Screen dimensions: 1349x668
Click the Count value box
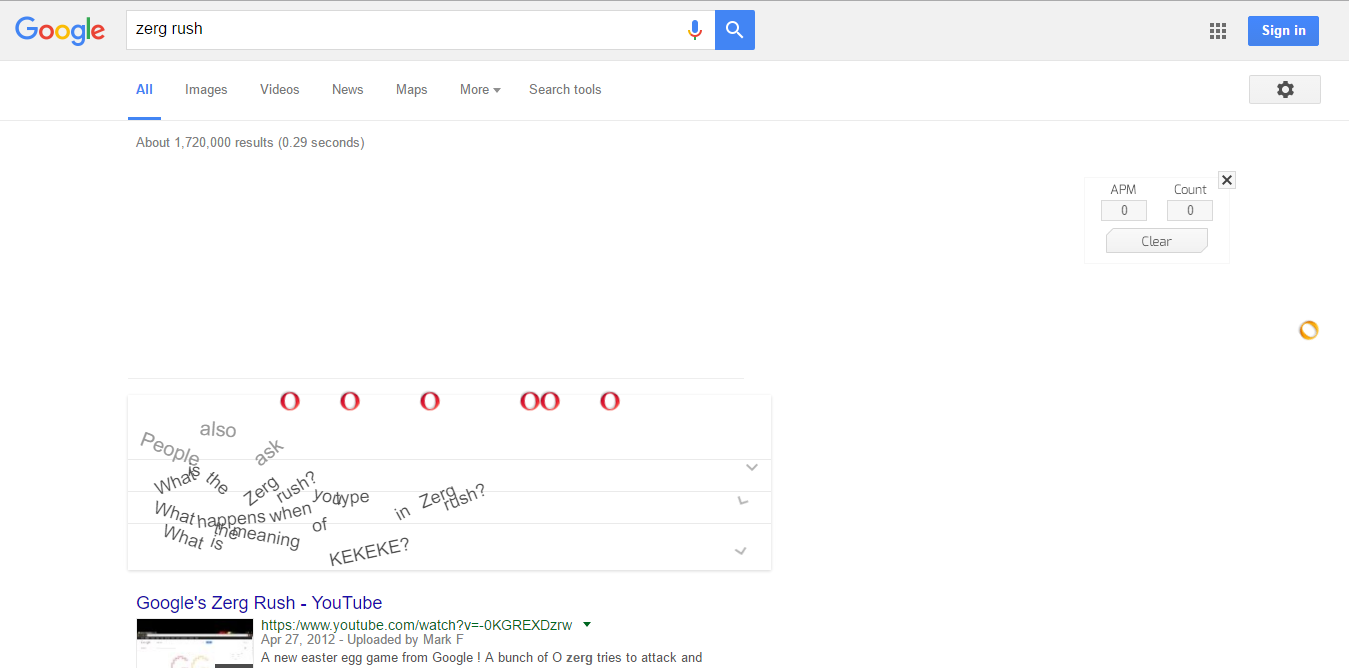click(x=1190, y=211)
